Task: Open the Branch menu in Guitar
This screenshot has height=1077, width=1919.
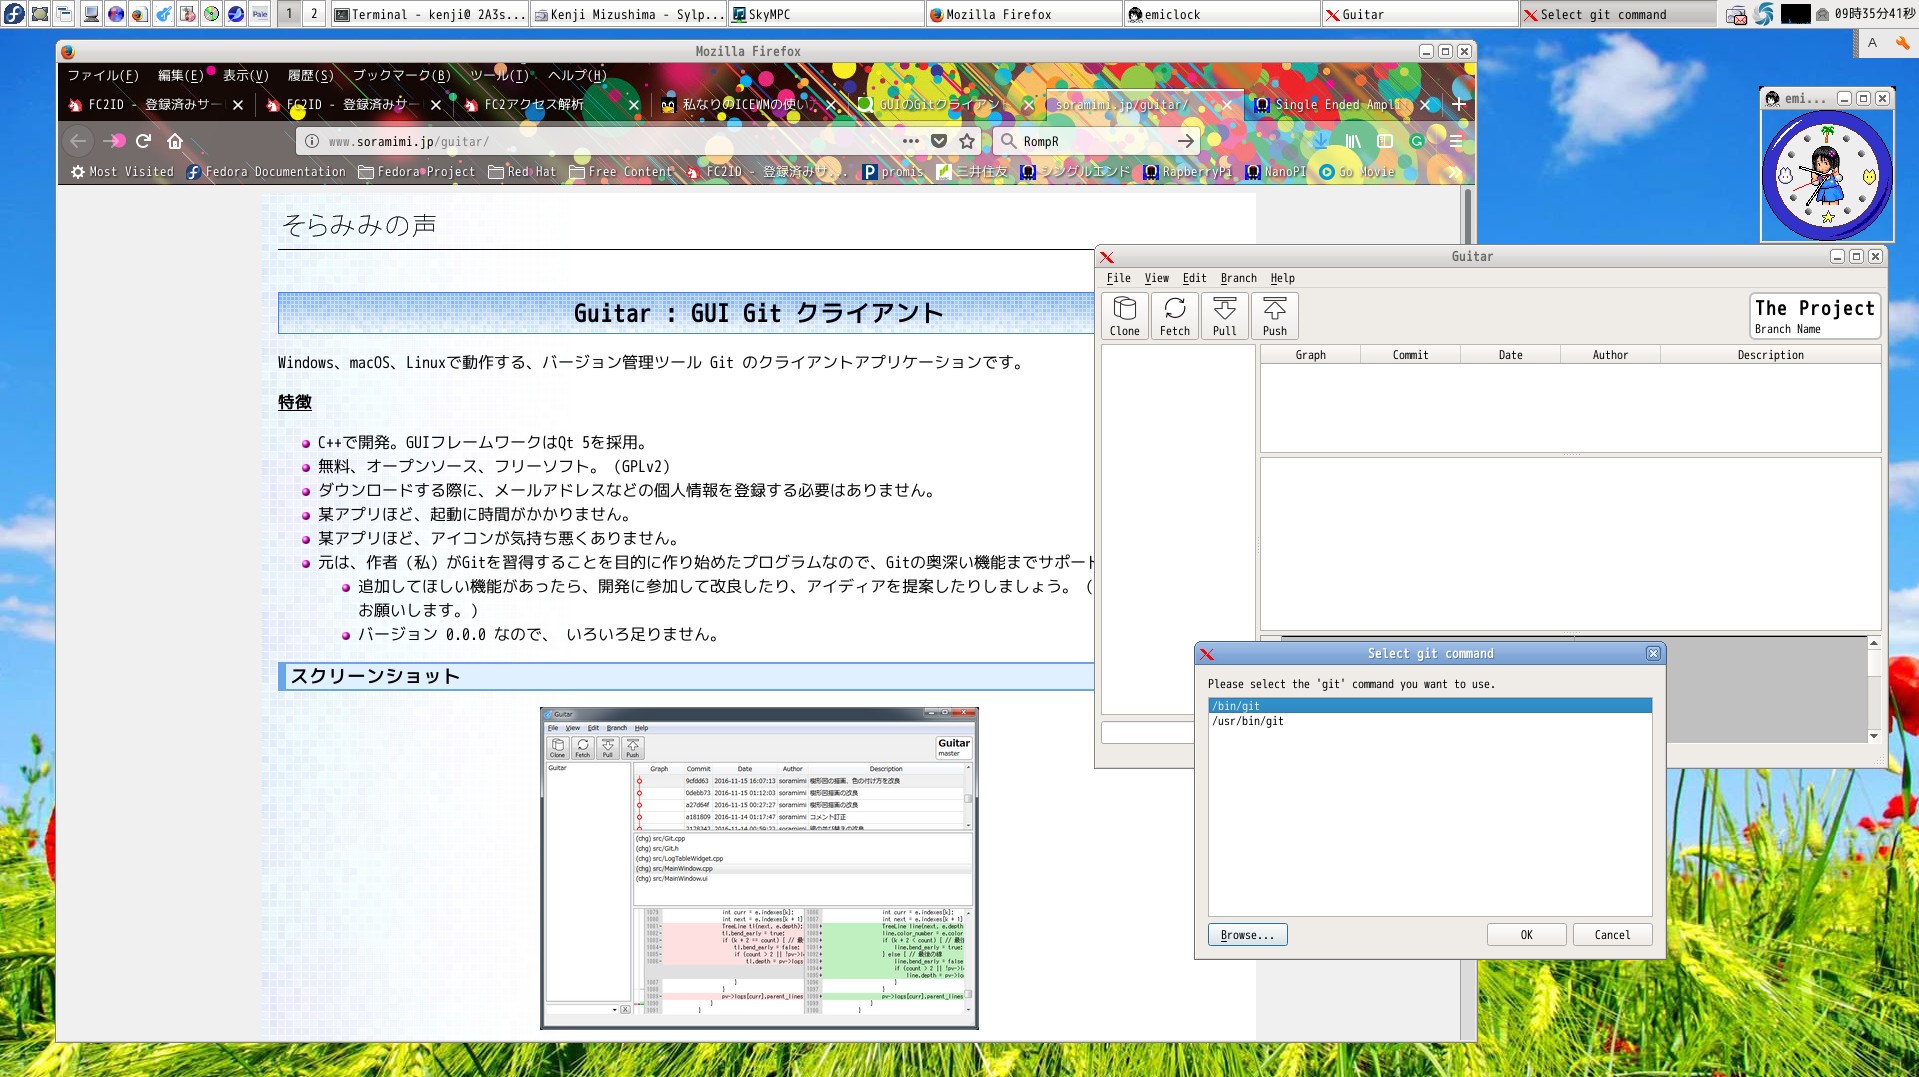Action: click(1237, 278)
